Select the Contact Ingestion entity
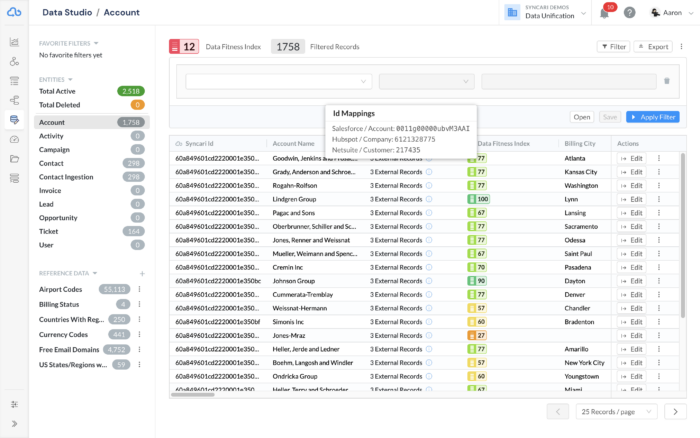This screenshot has width=700, height=438. 92,177
